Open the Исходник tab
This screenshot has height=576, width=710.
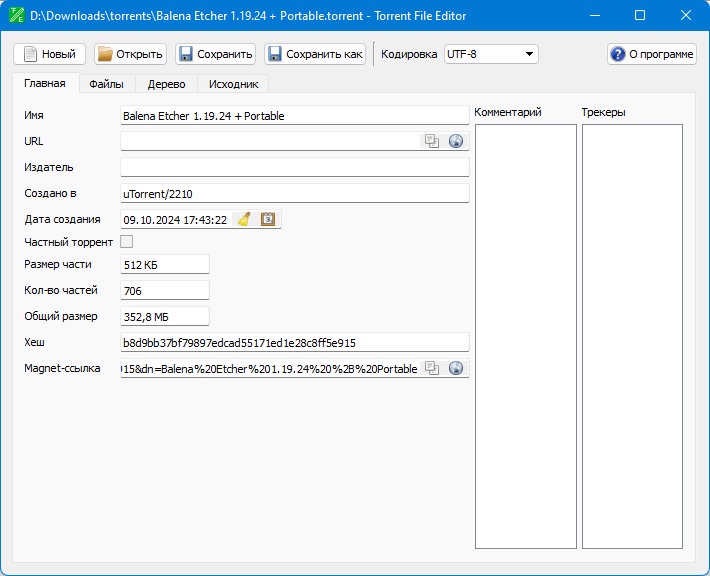234,84
